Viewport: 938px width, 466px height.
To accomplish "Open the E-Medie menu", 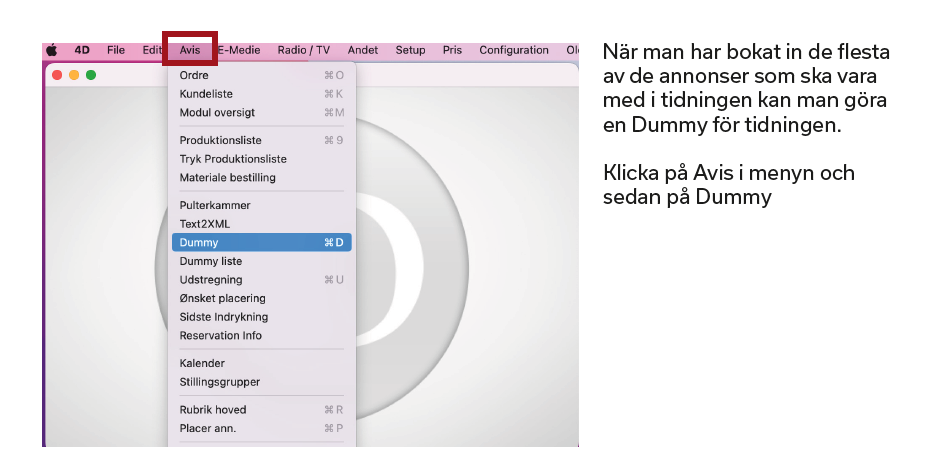I will pos(240,50).
